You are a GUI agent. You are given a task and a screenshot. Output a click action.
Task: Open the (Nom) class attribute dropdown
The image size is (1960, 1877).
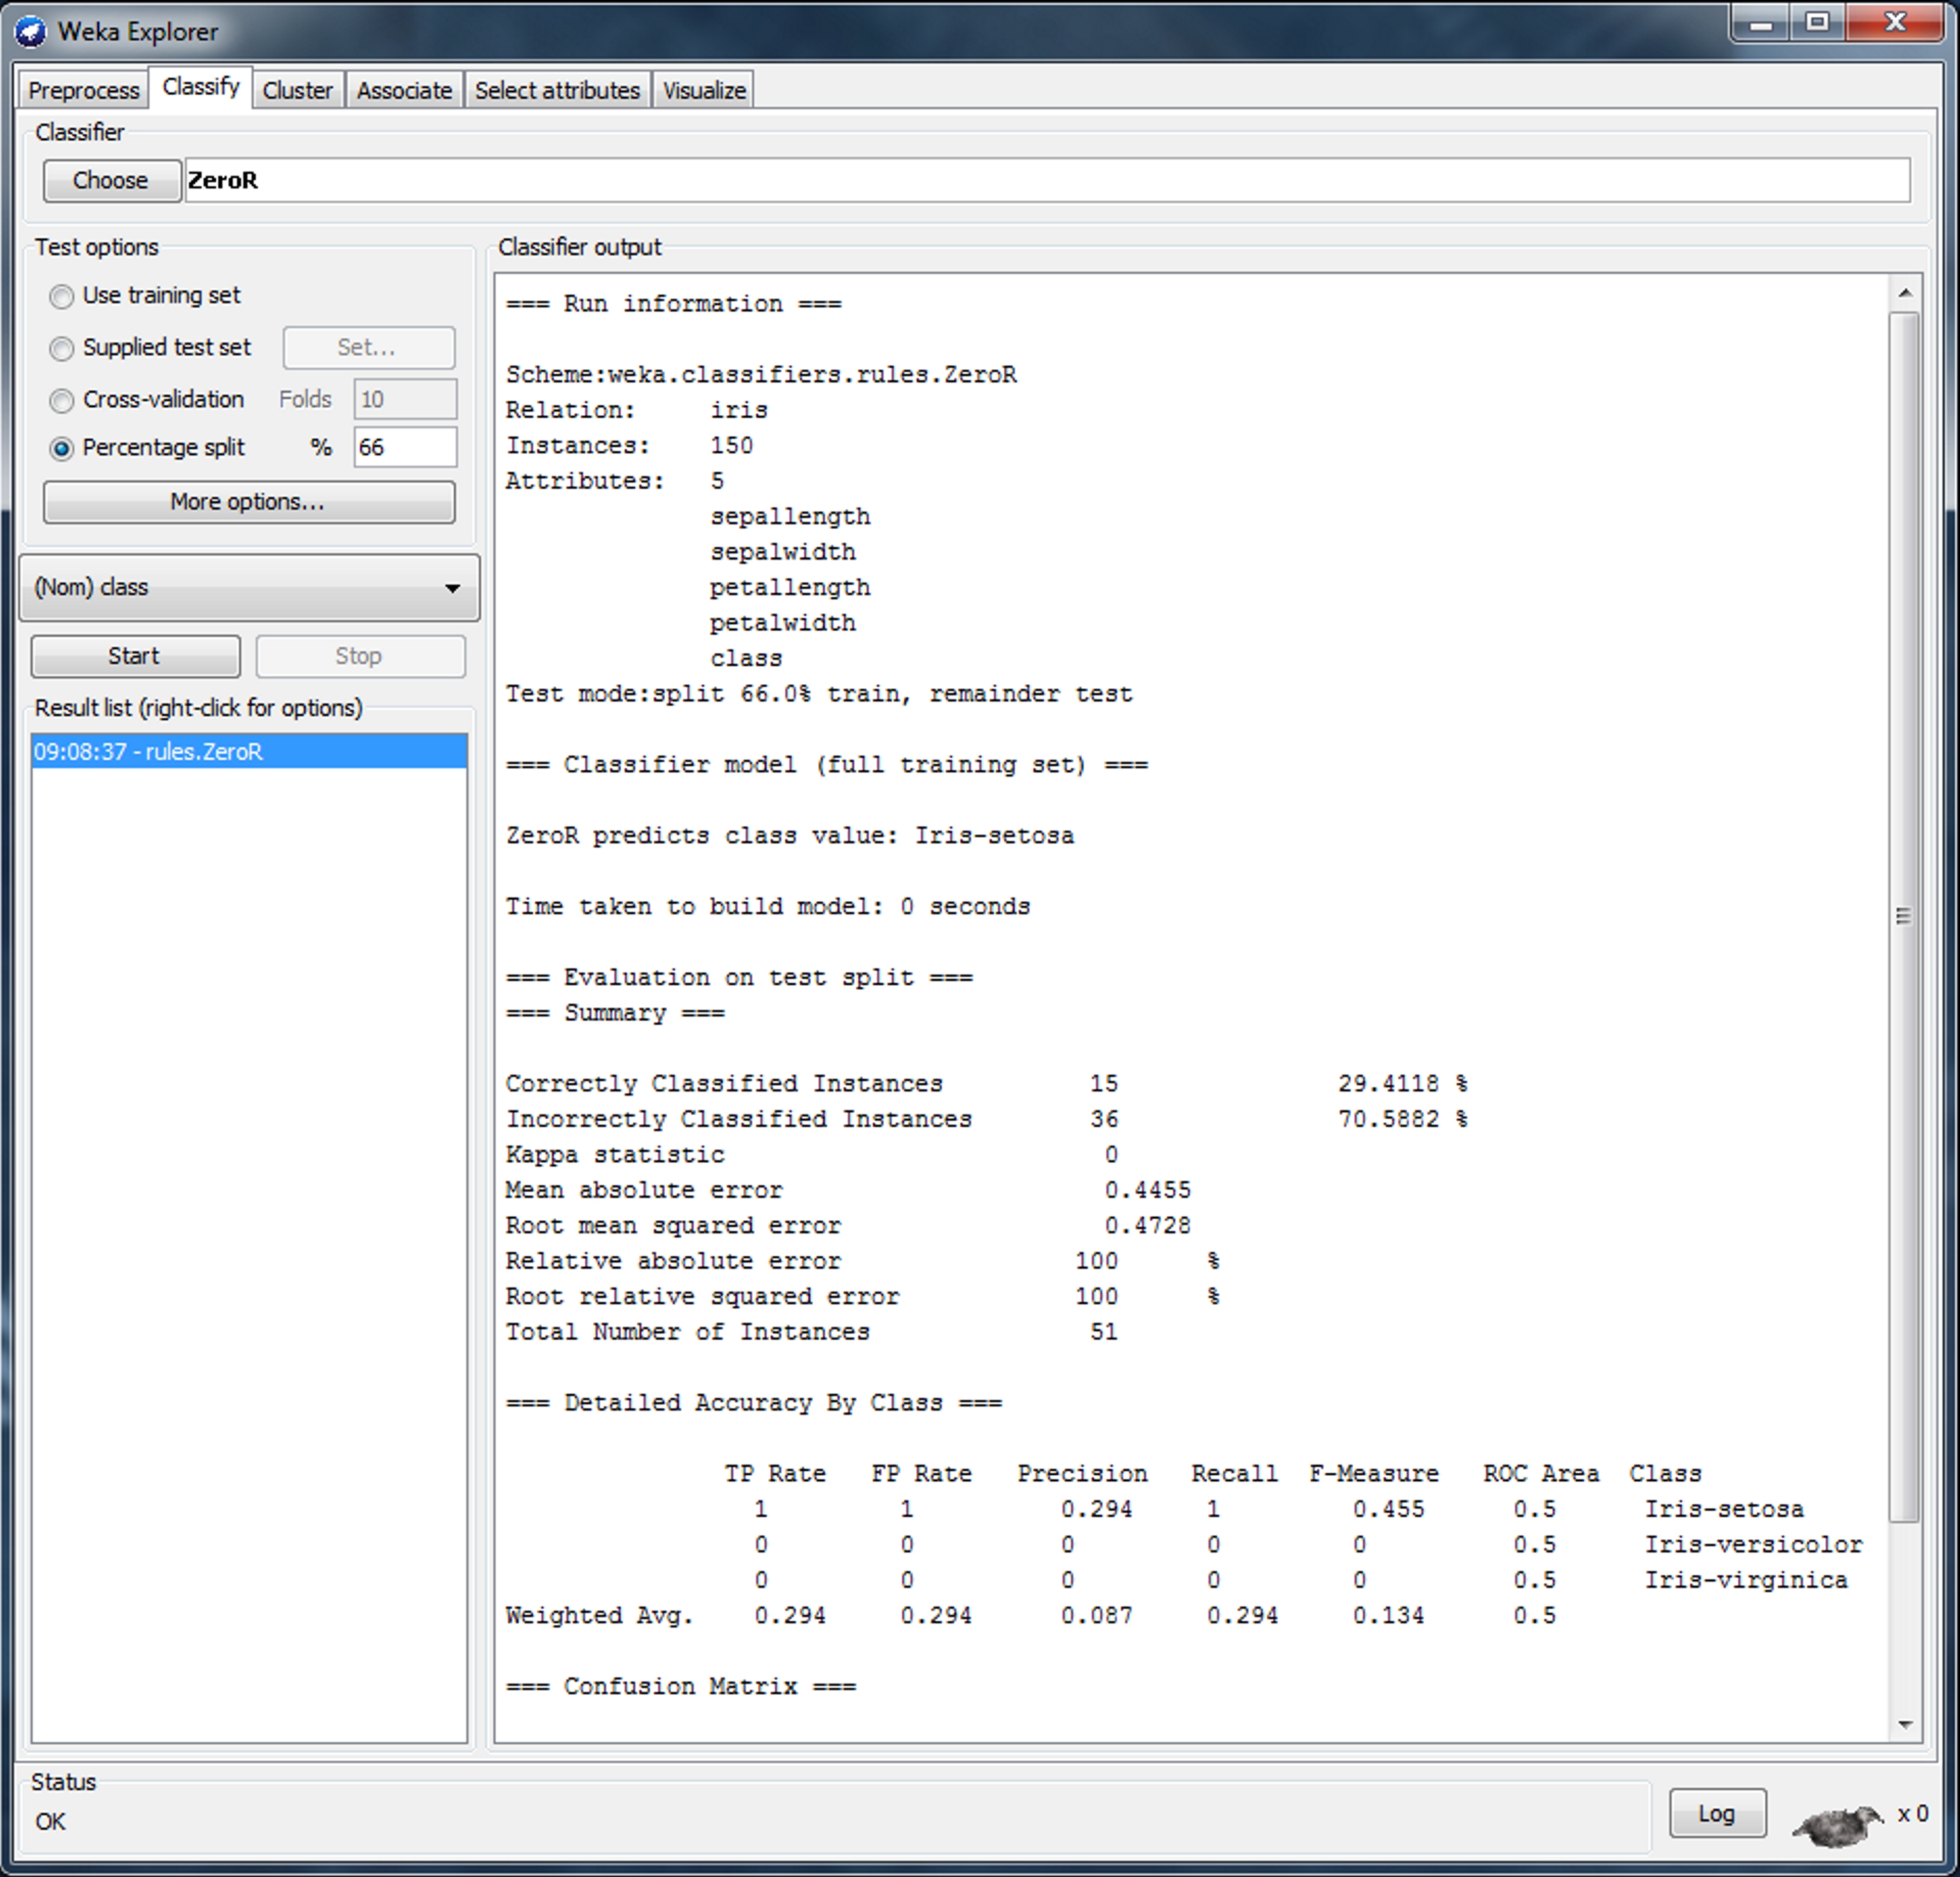pos(249,588)
